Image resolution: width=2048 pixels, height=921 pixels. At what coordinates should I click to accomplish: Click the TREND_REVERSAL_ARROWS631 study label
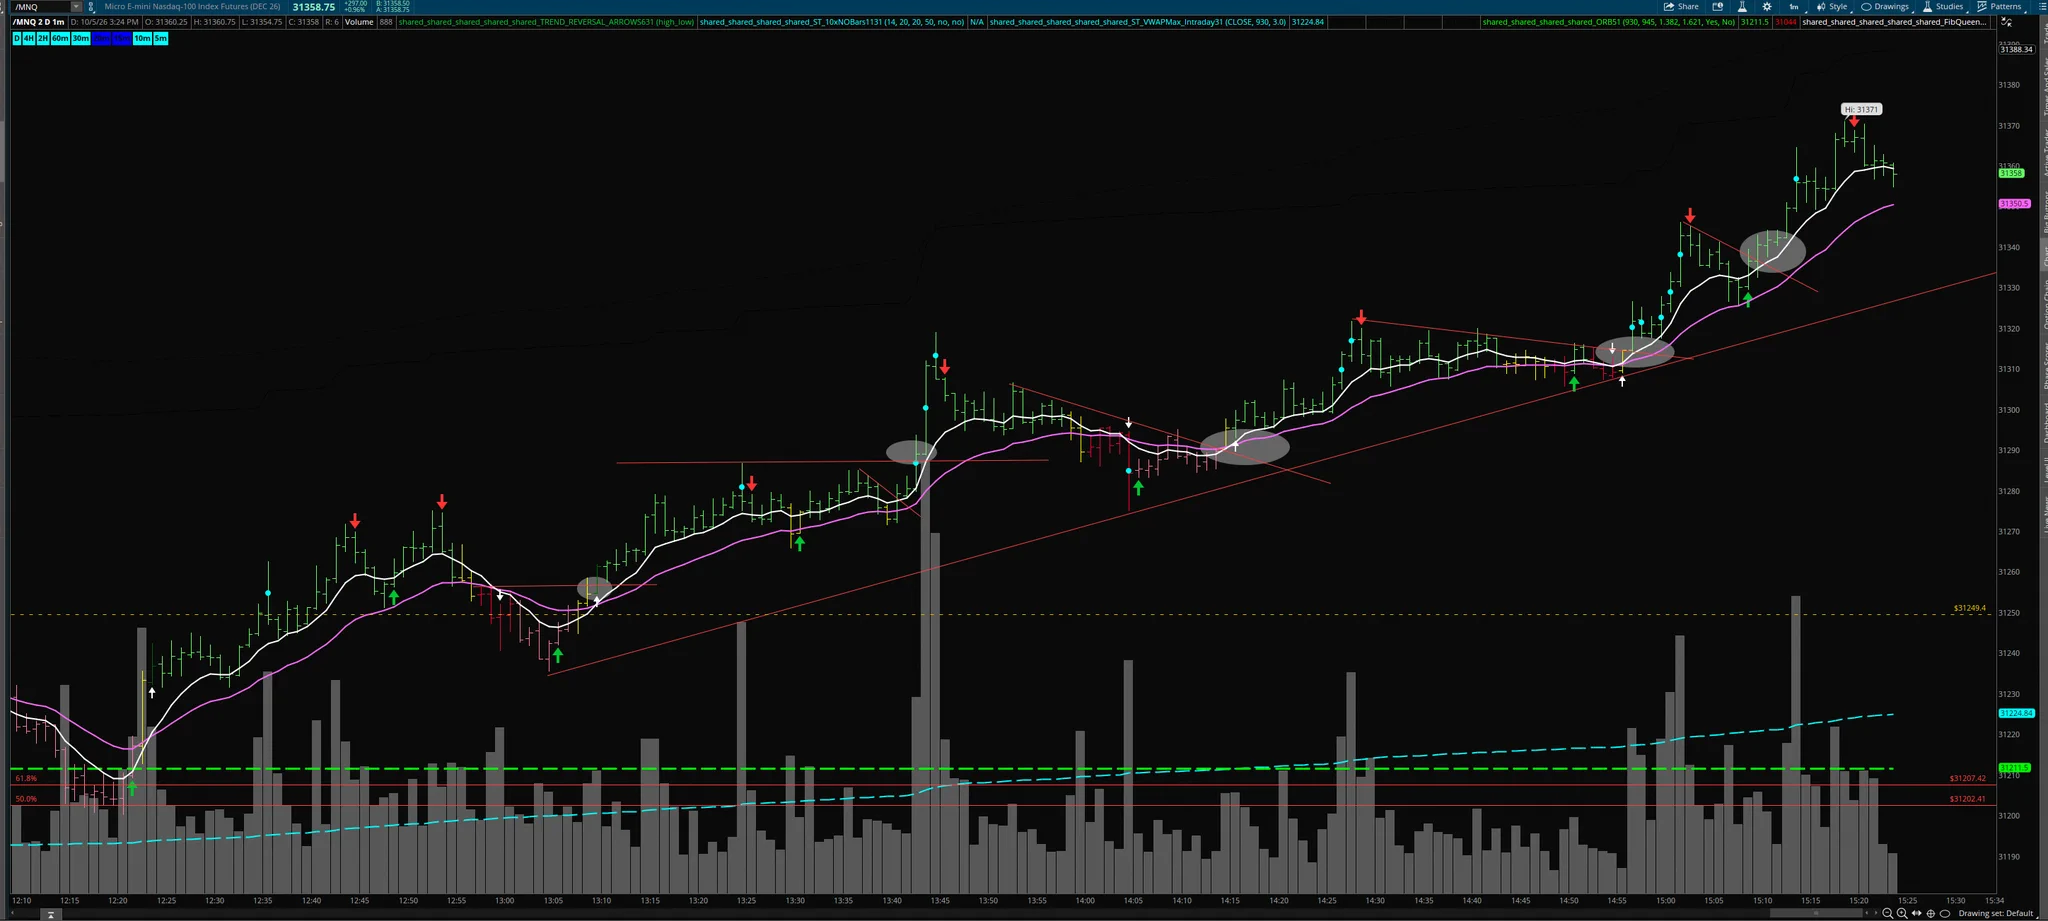coord(546,22)
